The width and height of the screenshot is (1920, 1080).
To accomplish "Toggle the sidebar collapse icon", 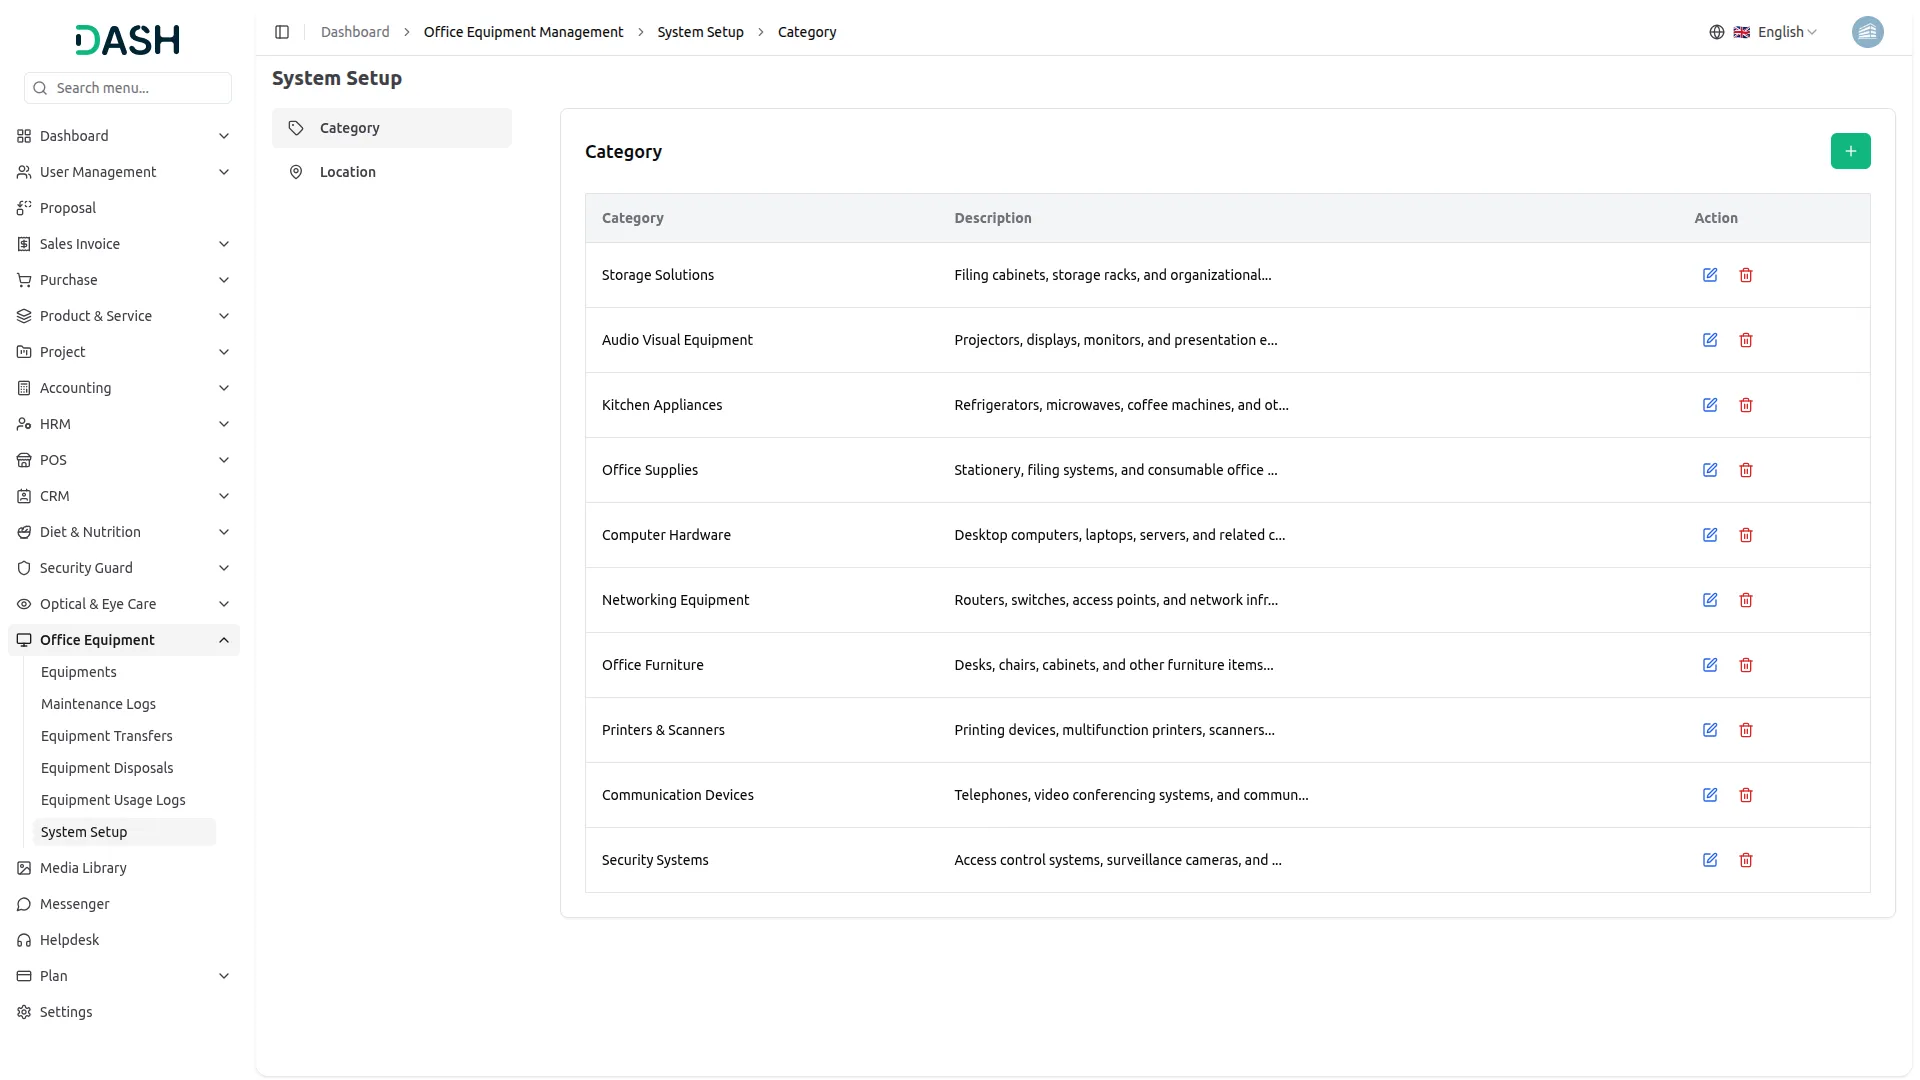I will [282, 32].
